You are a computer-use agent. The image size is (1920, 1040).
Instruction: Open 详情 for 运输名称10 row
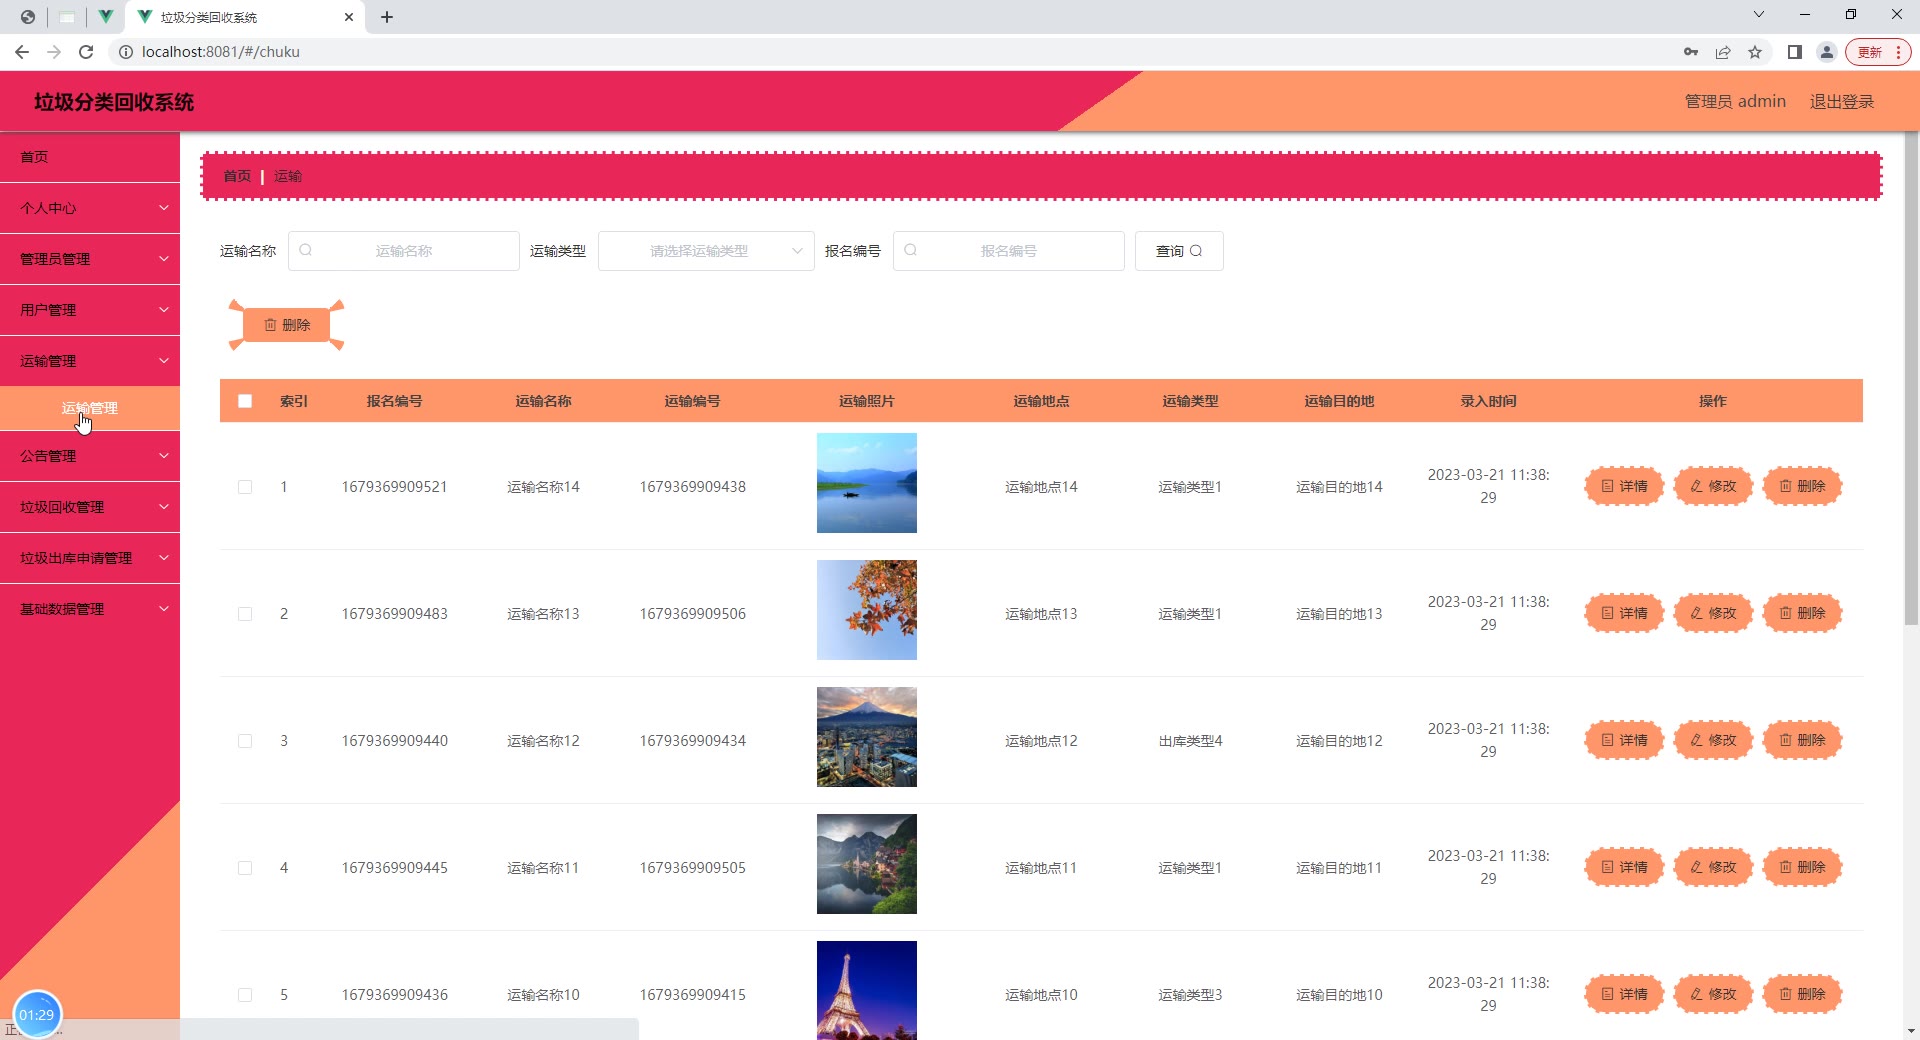(1624, 994)
